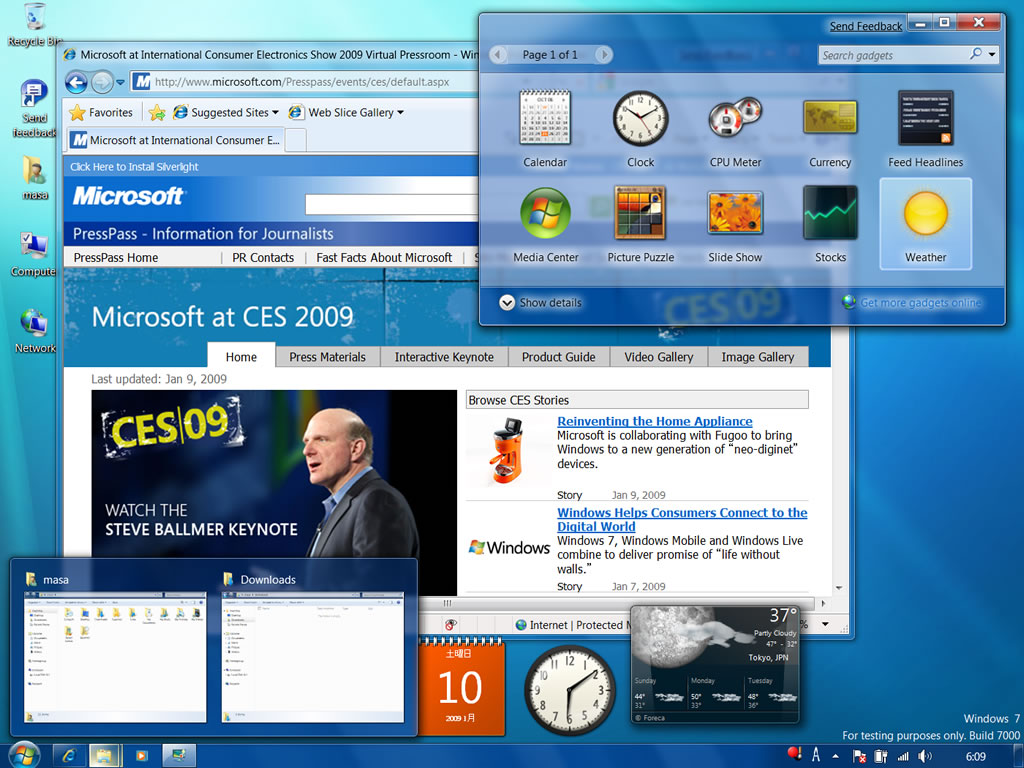Choose the Media Center gadget
Image resolution: width=1024 pixels, height=768 pixels.
point(545,224)
